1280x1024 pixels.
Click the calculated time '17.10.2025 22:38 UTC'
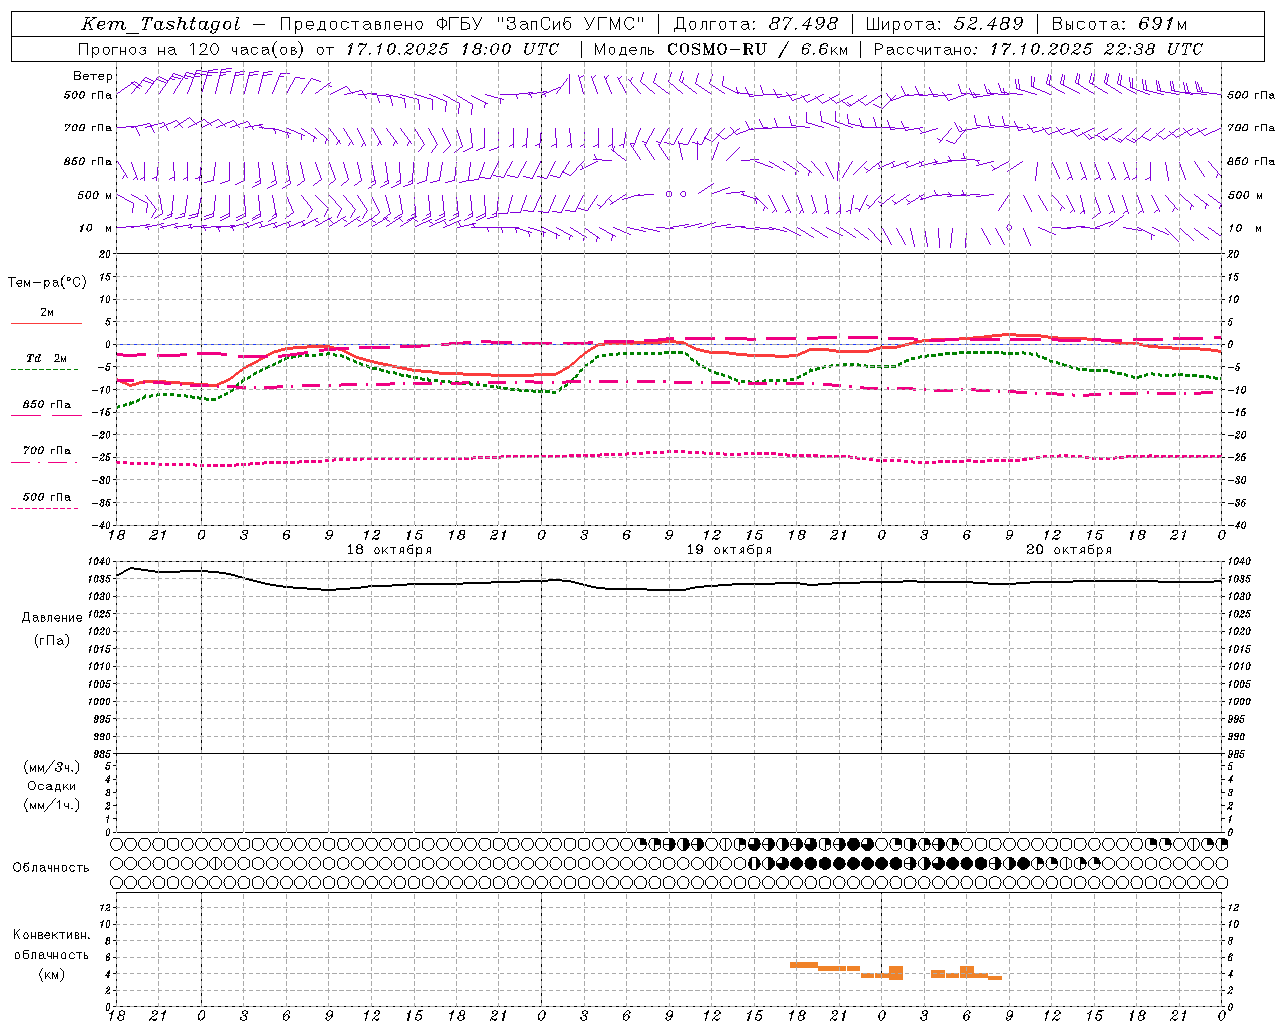click(1096, 49)
